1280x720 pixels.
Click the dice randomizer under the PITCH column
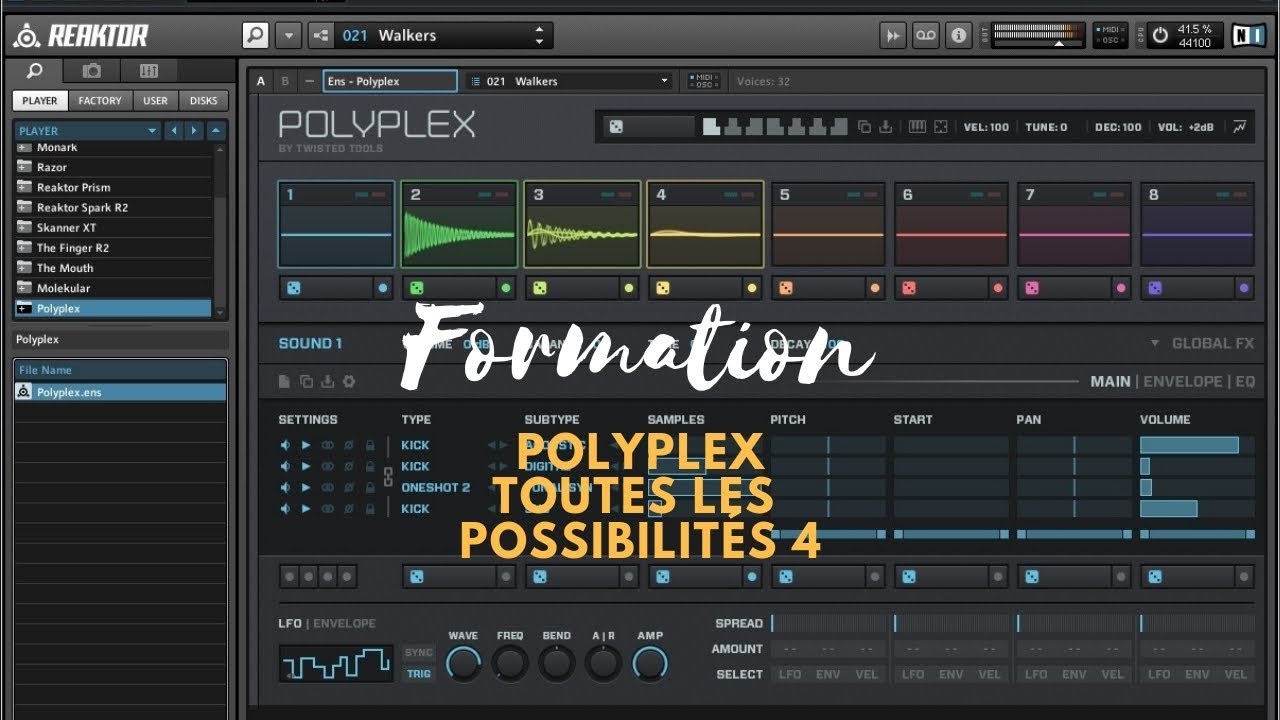(786, 577)
